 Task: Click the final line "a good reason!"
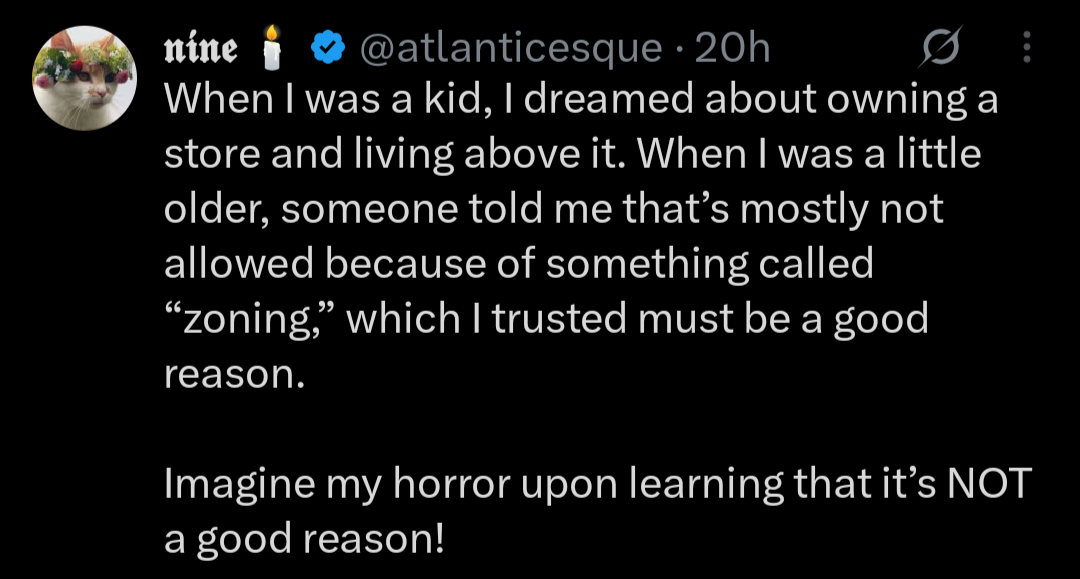pos(303,538)
